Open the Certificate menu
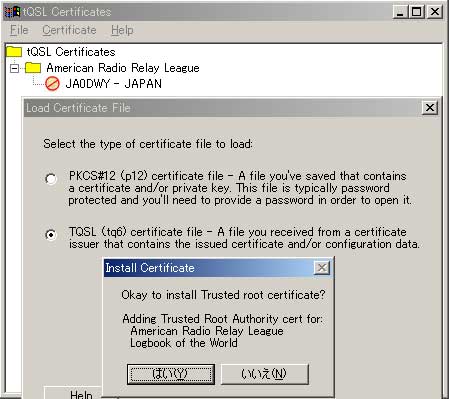Viewport: 449px width, 399px height. point(69,30)
